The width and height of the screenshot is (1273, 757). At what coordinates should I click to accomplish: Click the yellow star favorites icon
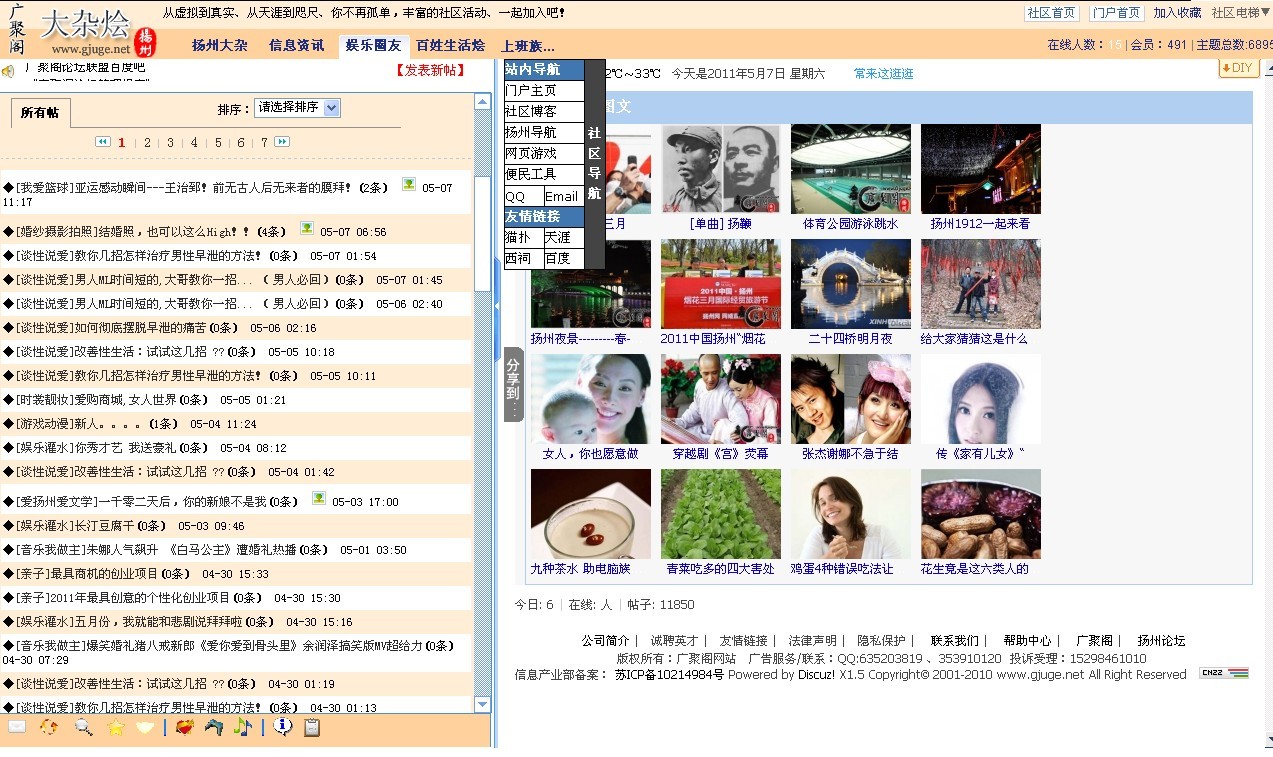(116, 727)
